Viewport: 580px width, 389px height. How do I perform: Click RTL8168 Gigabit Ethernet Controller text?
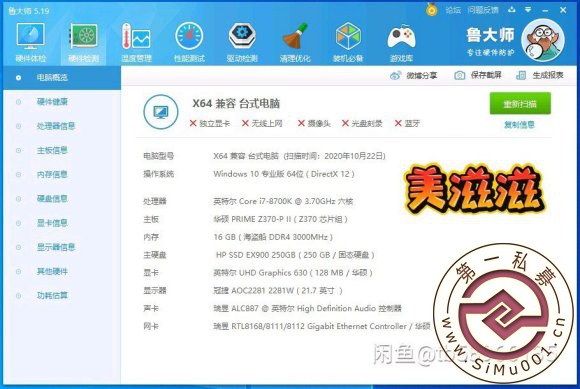321,326
